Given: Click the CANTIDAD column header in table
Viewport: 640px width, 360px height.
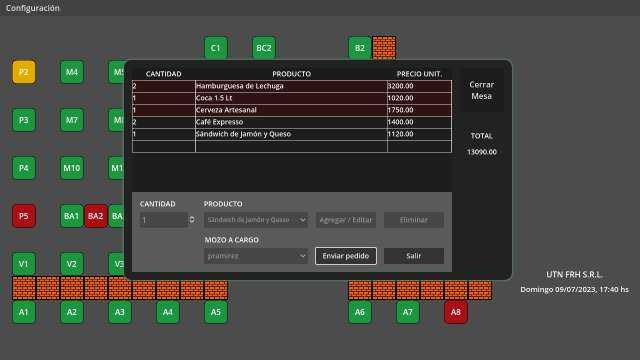Looking at the screenshot, I should (163, 74).
